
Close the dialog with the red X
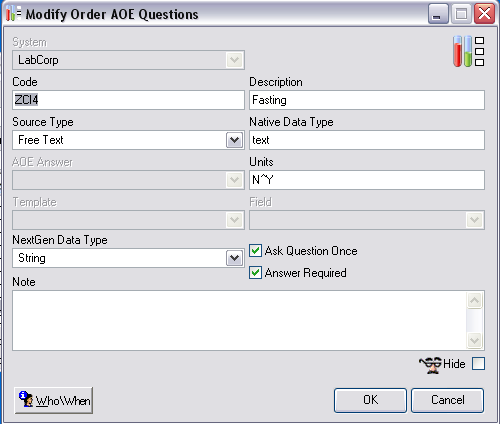point(484,14)
